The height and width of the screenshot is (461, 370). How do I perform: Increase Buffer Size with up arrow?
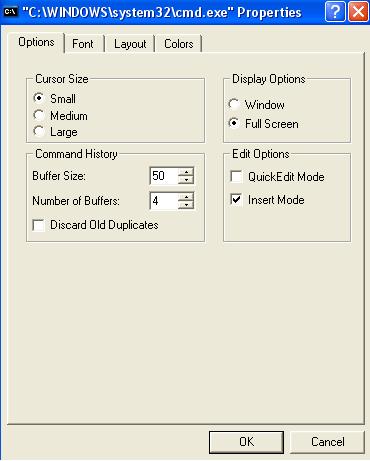point(186,172)
